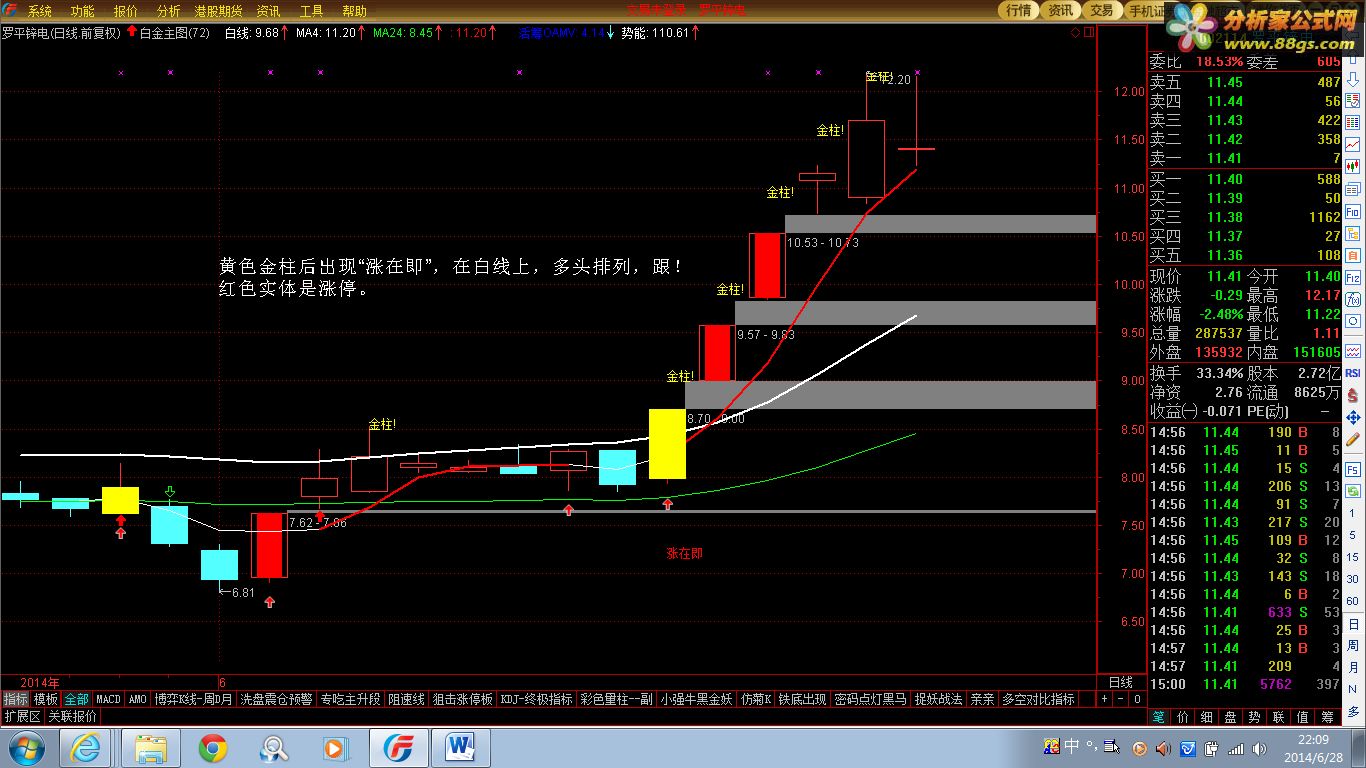Open the 多 multi-period option
This screenshot has width=1366, height=768.
1353,711
